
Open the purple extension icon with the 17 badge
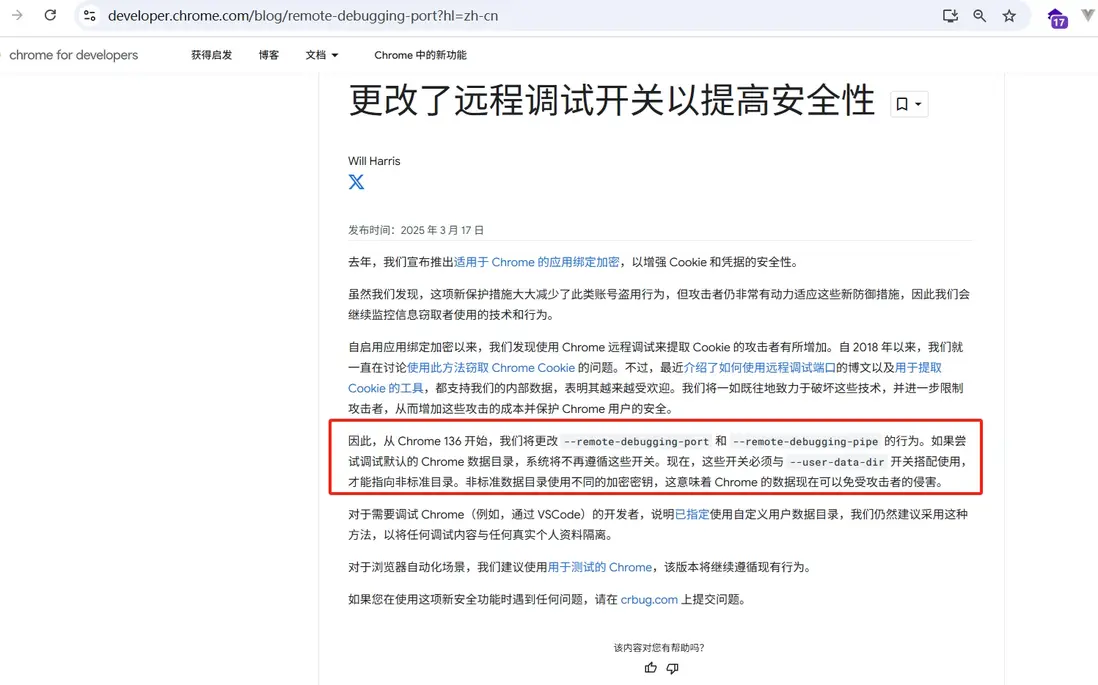pyautogui.click(x=1057, y=18)
